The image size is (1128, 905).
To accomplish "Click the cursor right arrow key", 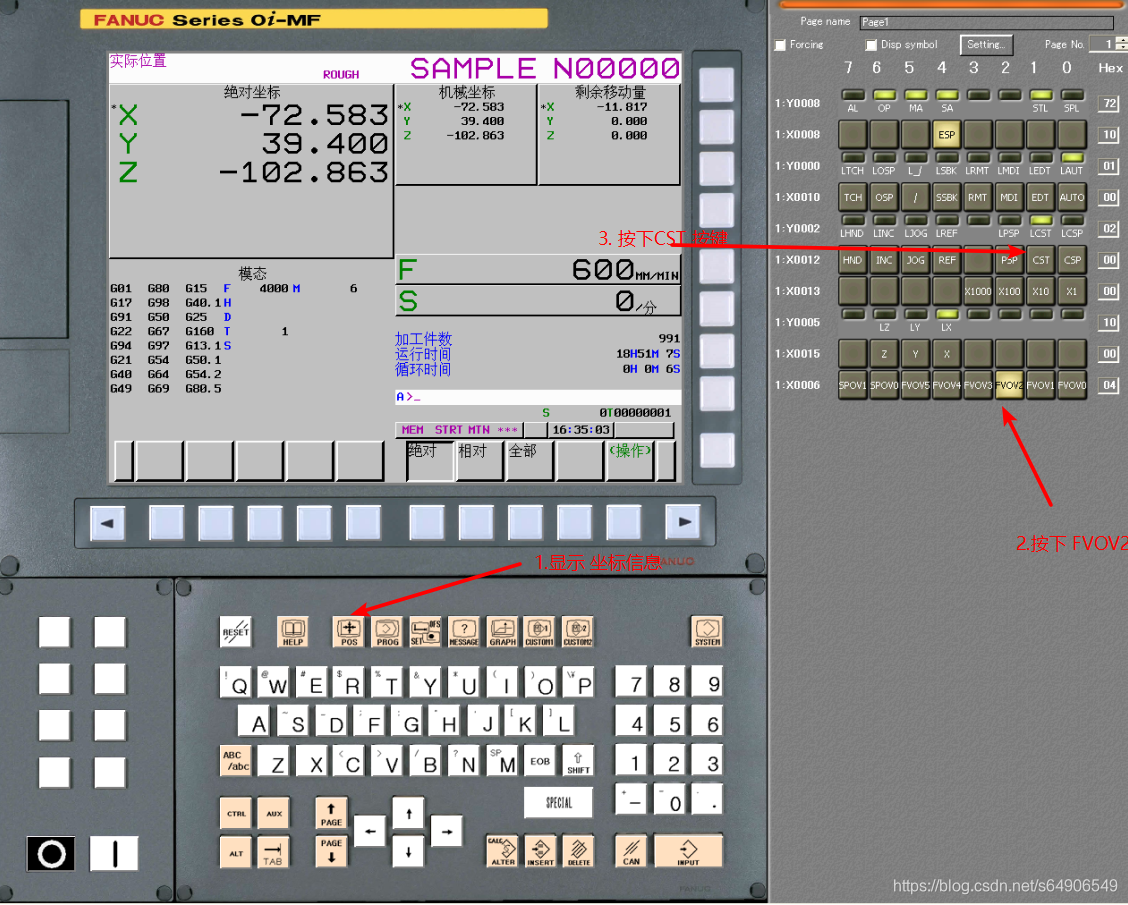I will coord(447,832).
